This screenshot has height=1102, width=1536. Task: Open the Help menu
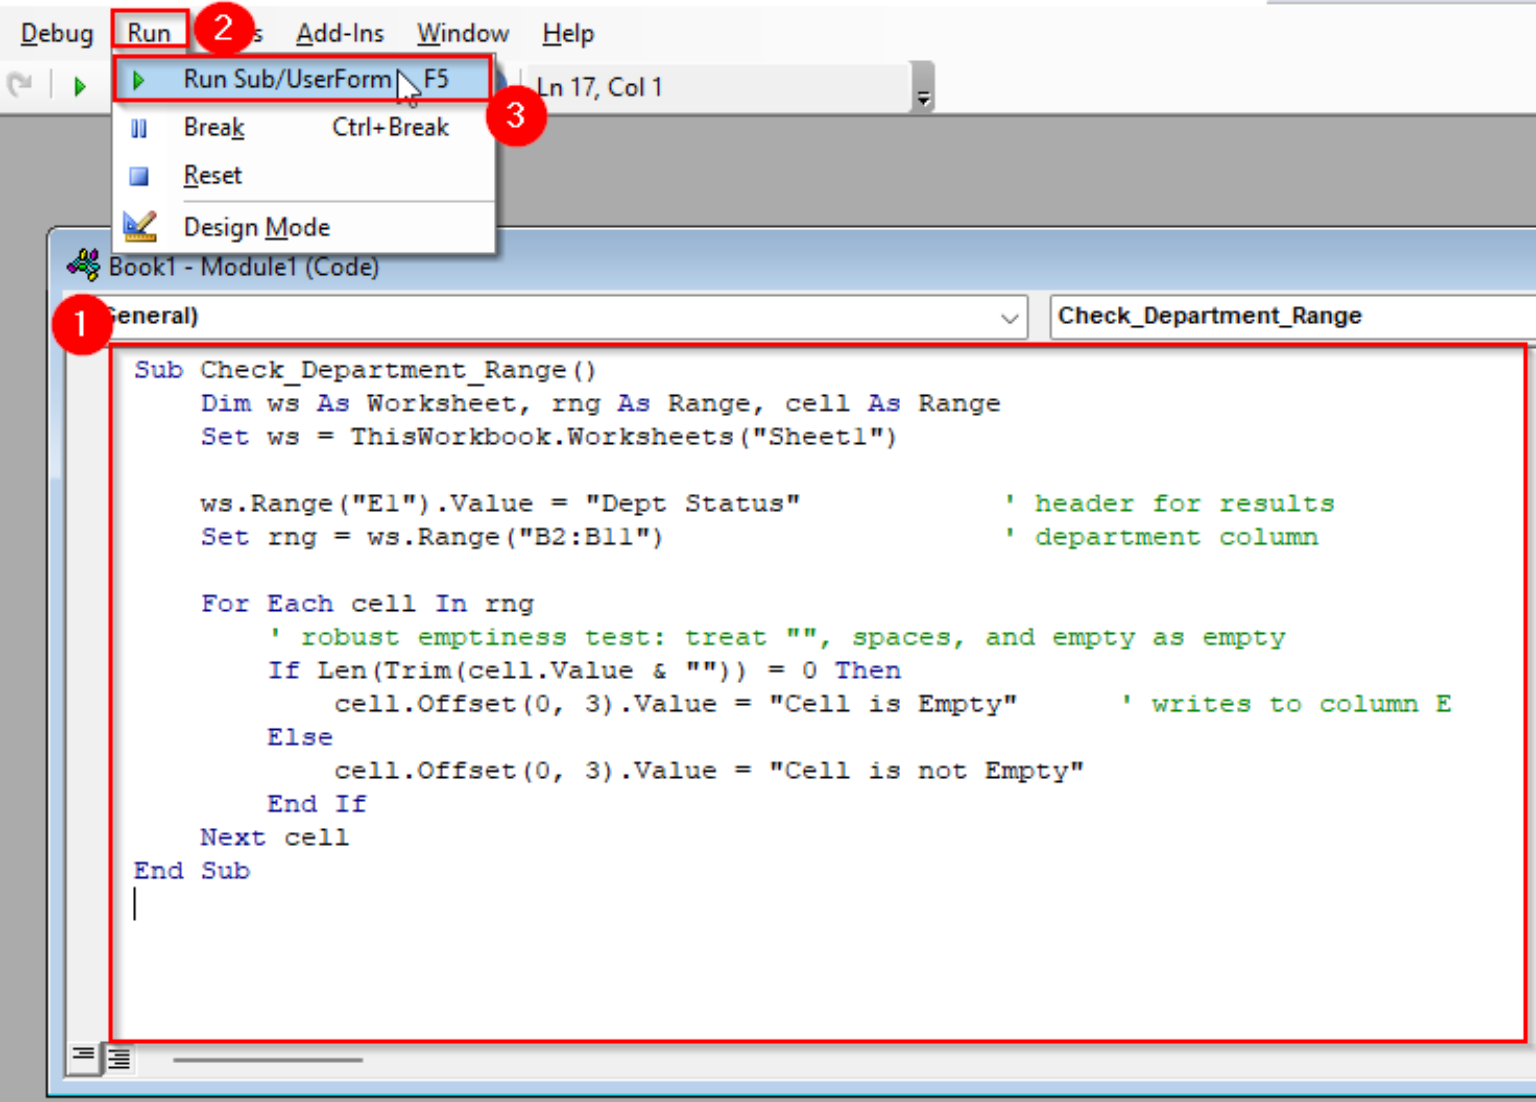click(566, 32)
